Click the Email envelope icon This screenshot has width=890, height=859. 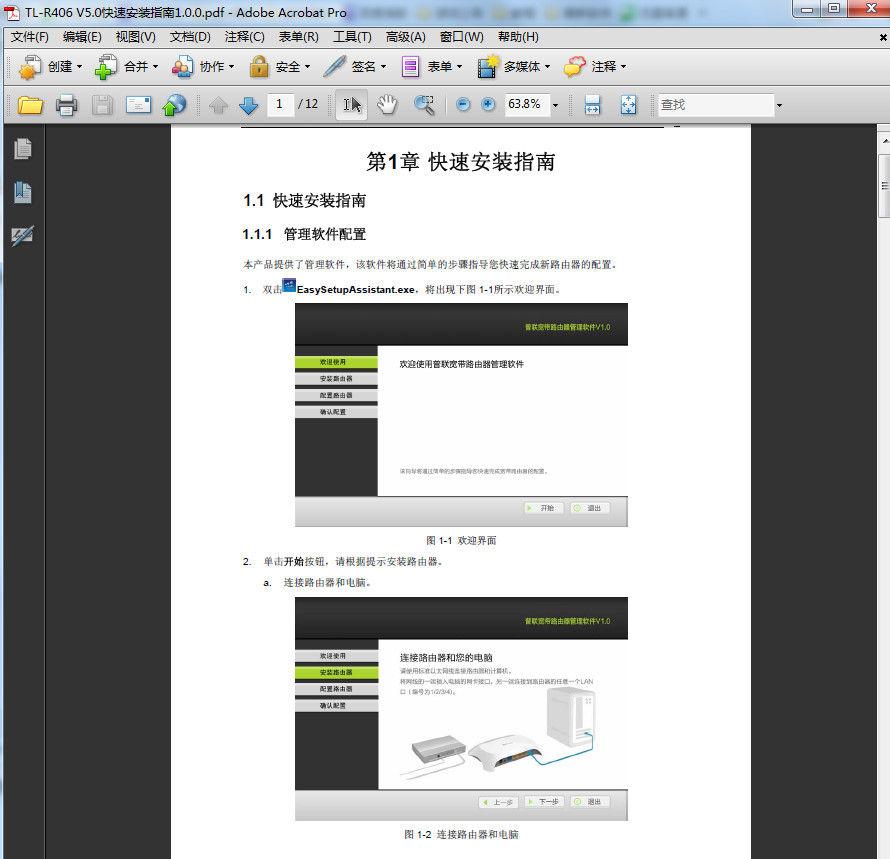point(138,105)
